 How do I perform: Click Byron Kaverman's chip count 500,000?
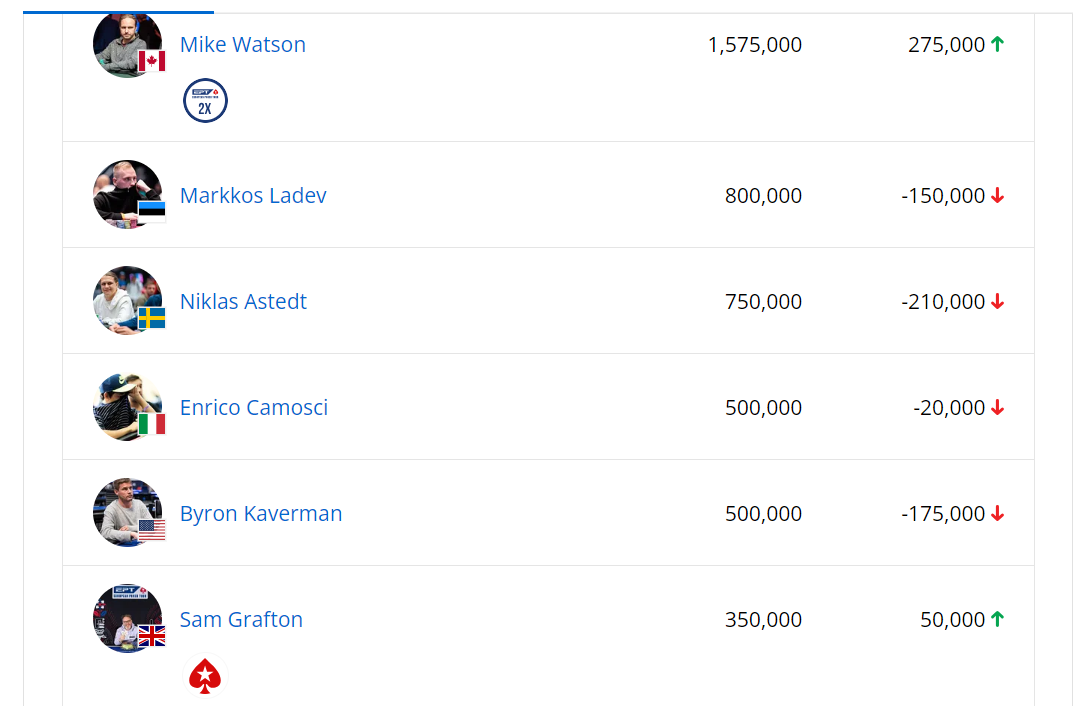click(x=763, y=513)
